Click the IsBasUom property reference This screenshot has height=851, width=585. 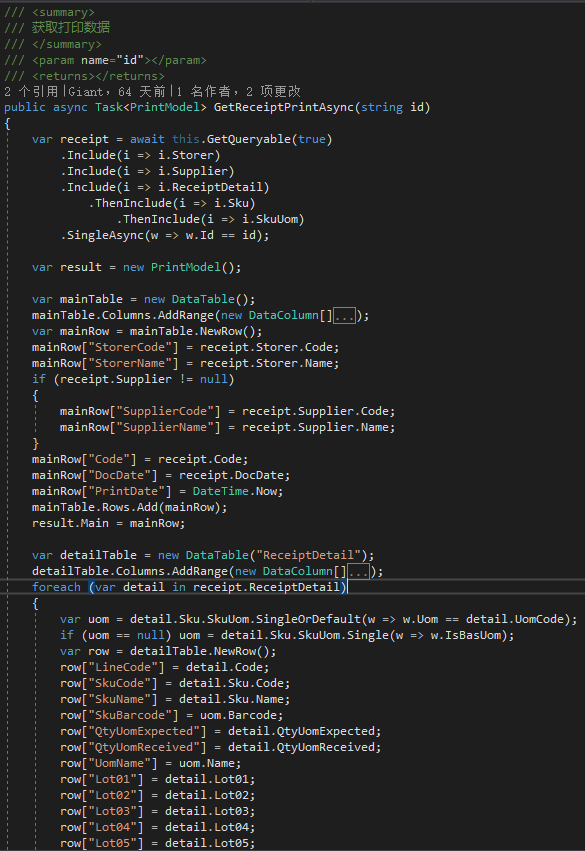(472, 635)
